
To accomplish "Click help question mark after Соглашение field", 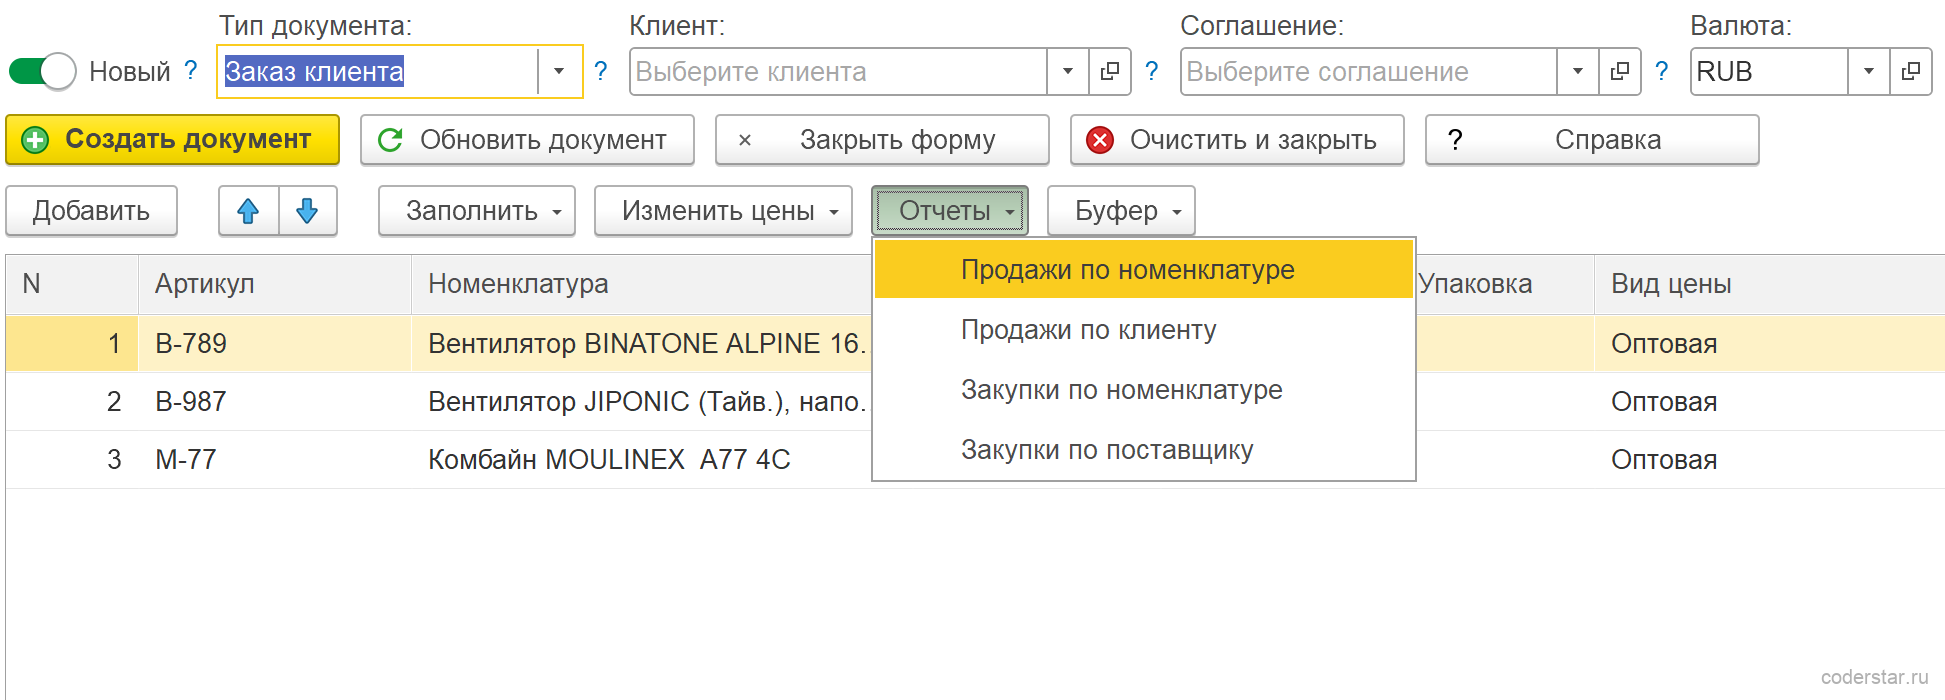I will (1662, 72).
